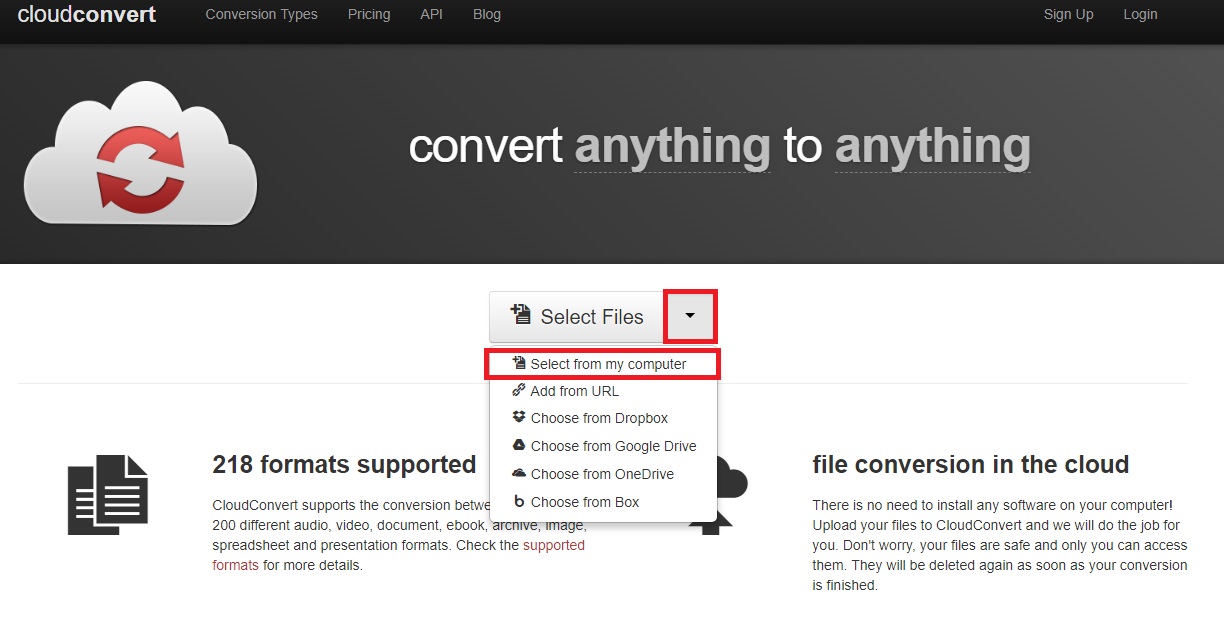Click file icon beside 'Select from my computer'
The image size is (1224, 618).
518,363
